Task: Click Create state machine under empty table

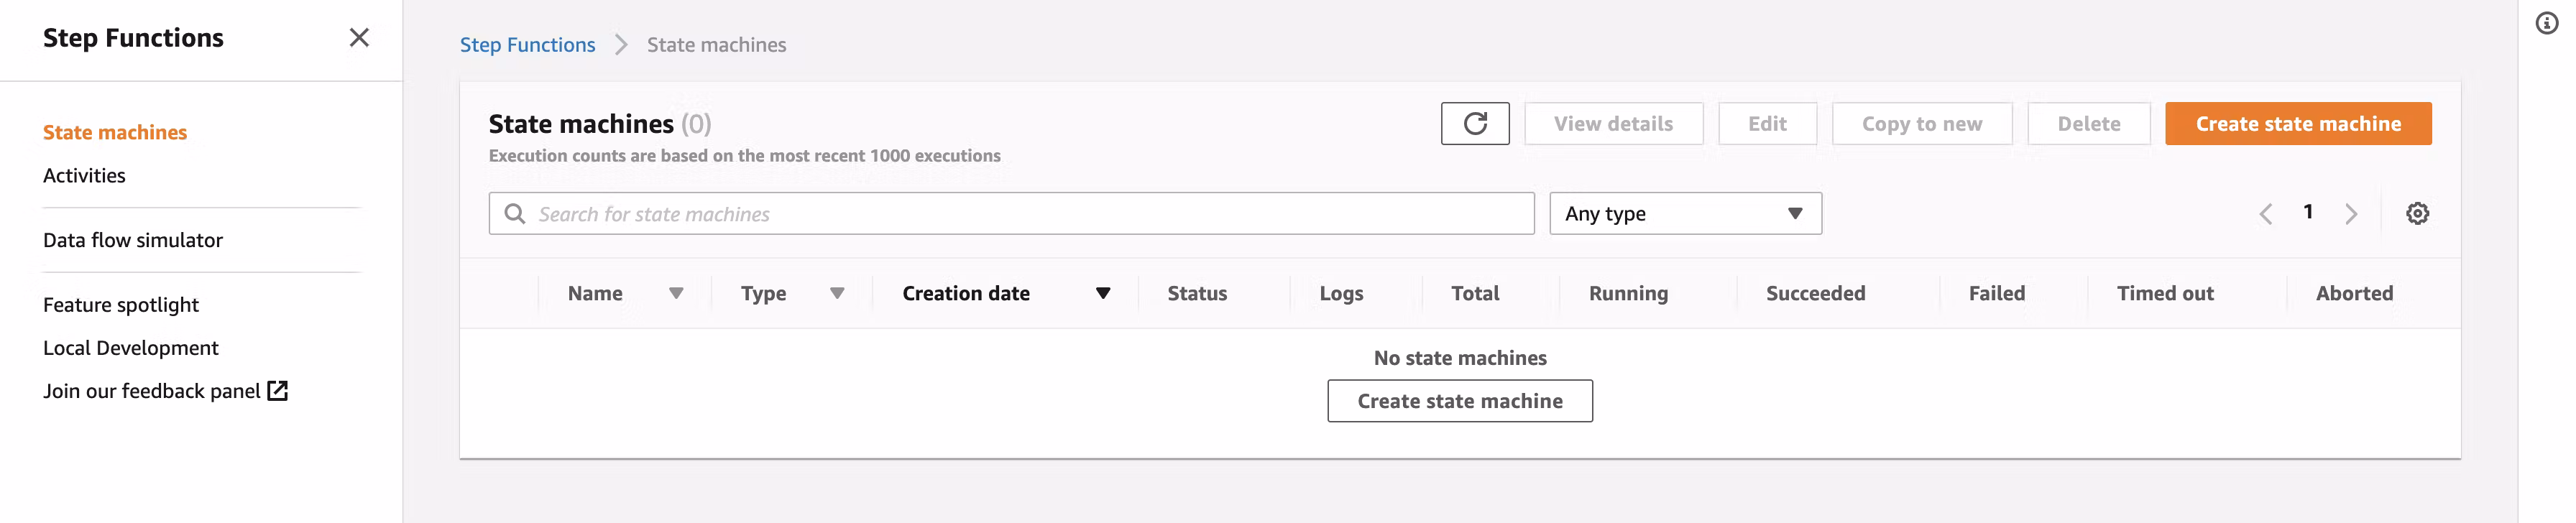Action: [1459, 401]
